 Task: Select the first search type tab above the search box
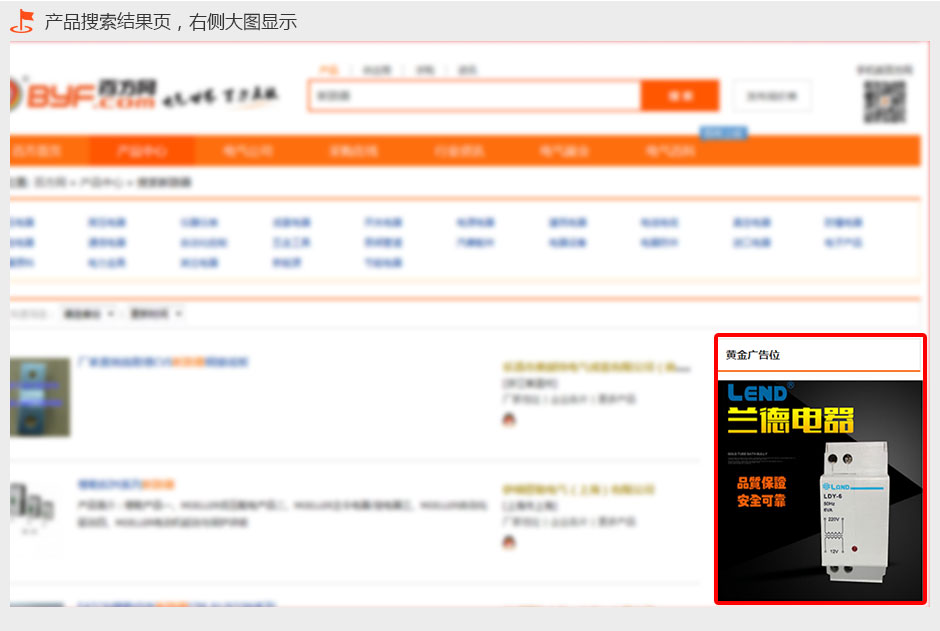tap(328, 70)
